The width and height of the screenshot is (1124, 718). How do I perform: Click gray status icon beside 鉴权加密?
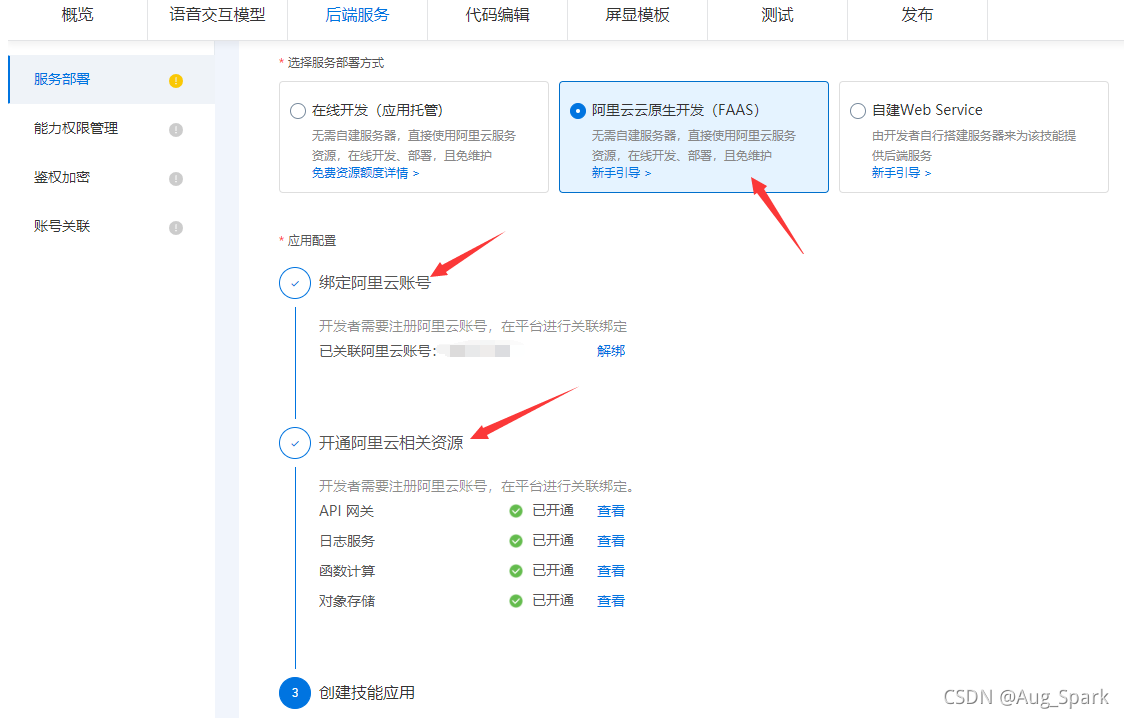[176, 178]
